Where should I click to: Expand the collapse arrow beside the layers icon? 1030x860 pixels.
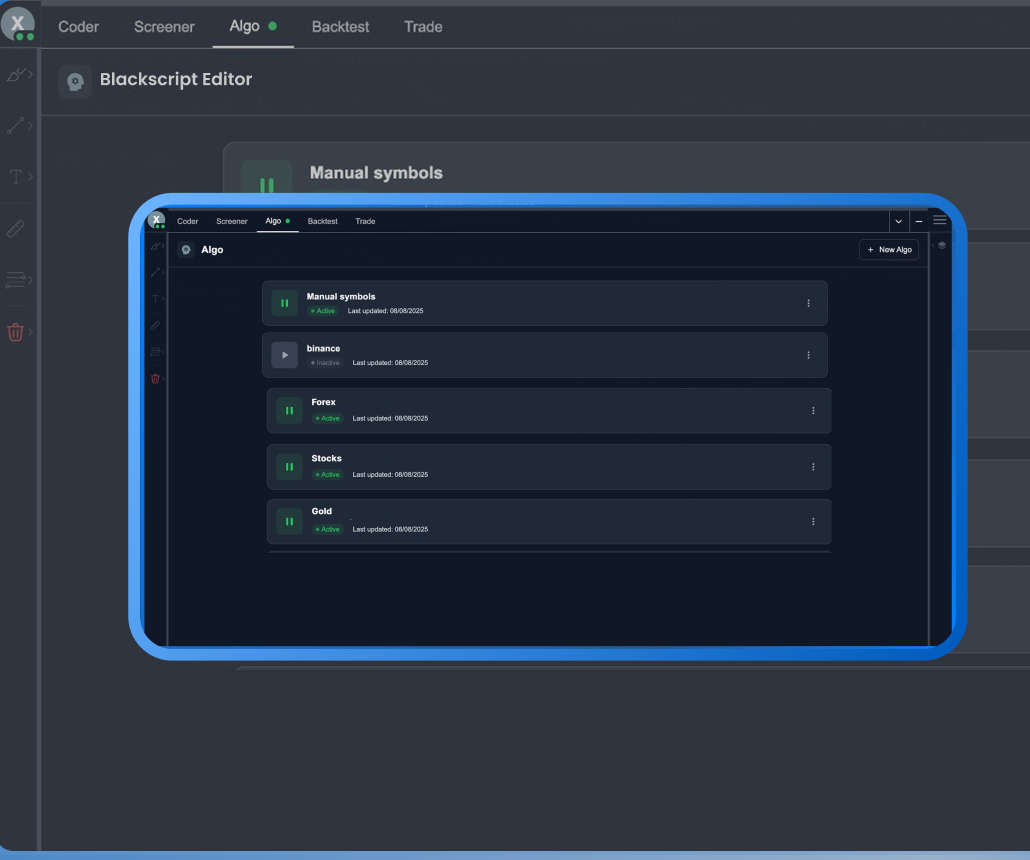[x=933, y=246]
